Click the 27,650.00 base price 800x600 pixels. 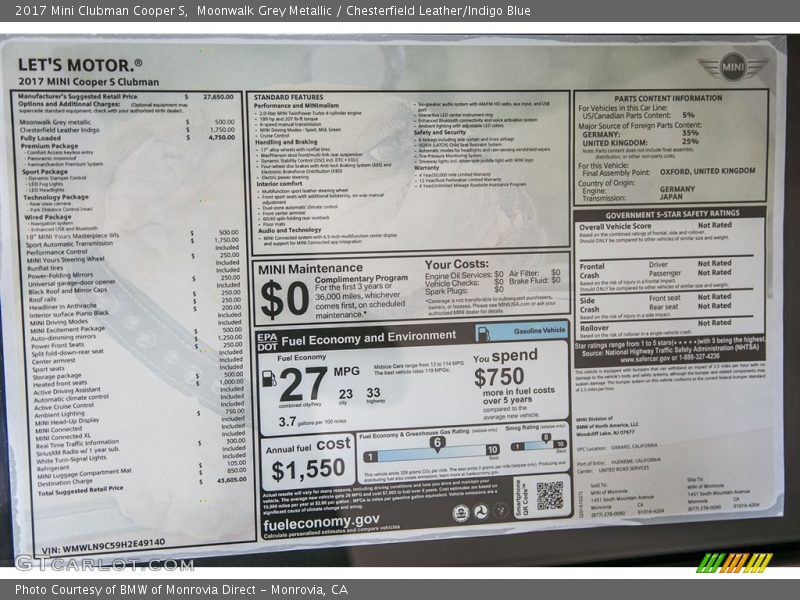(x=218, y=96)
